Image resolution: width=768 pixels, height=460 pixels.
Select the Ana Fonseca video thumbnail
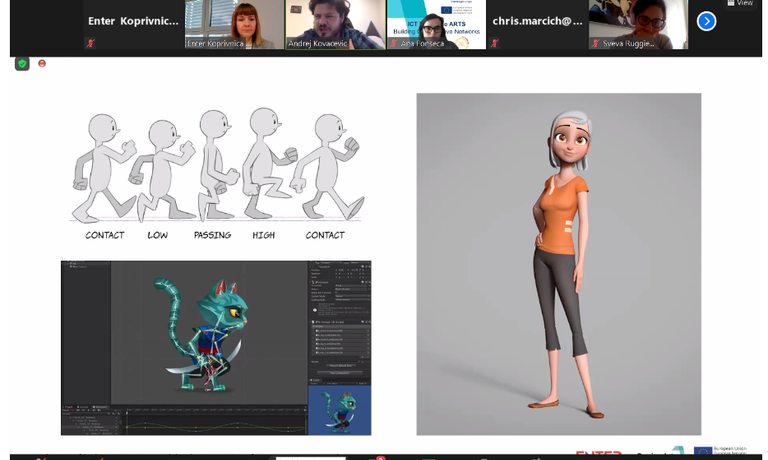pos(436,24)
